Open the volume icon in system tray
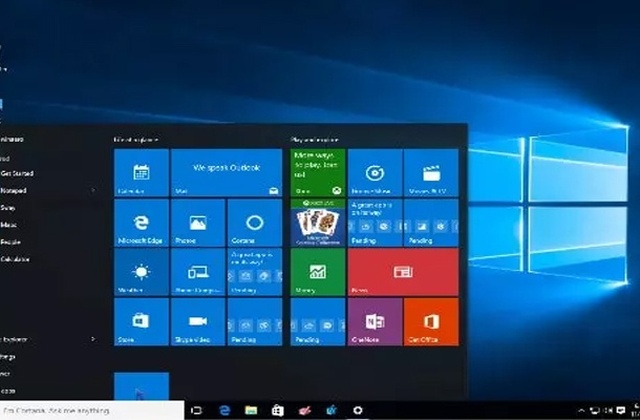This screenshot has height=420, width=640. pyautogui.click(x=608, y=410)
